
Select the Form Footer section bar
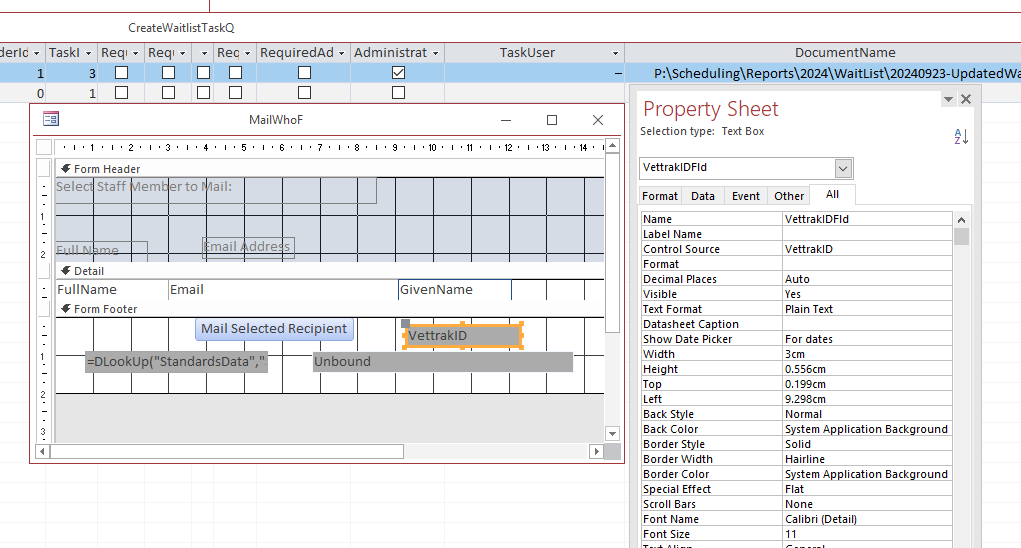point(329,309)
